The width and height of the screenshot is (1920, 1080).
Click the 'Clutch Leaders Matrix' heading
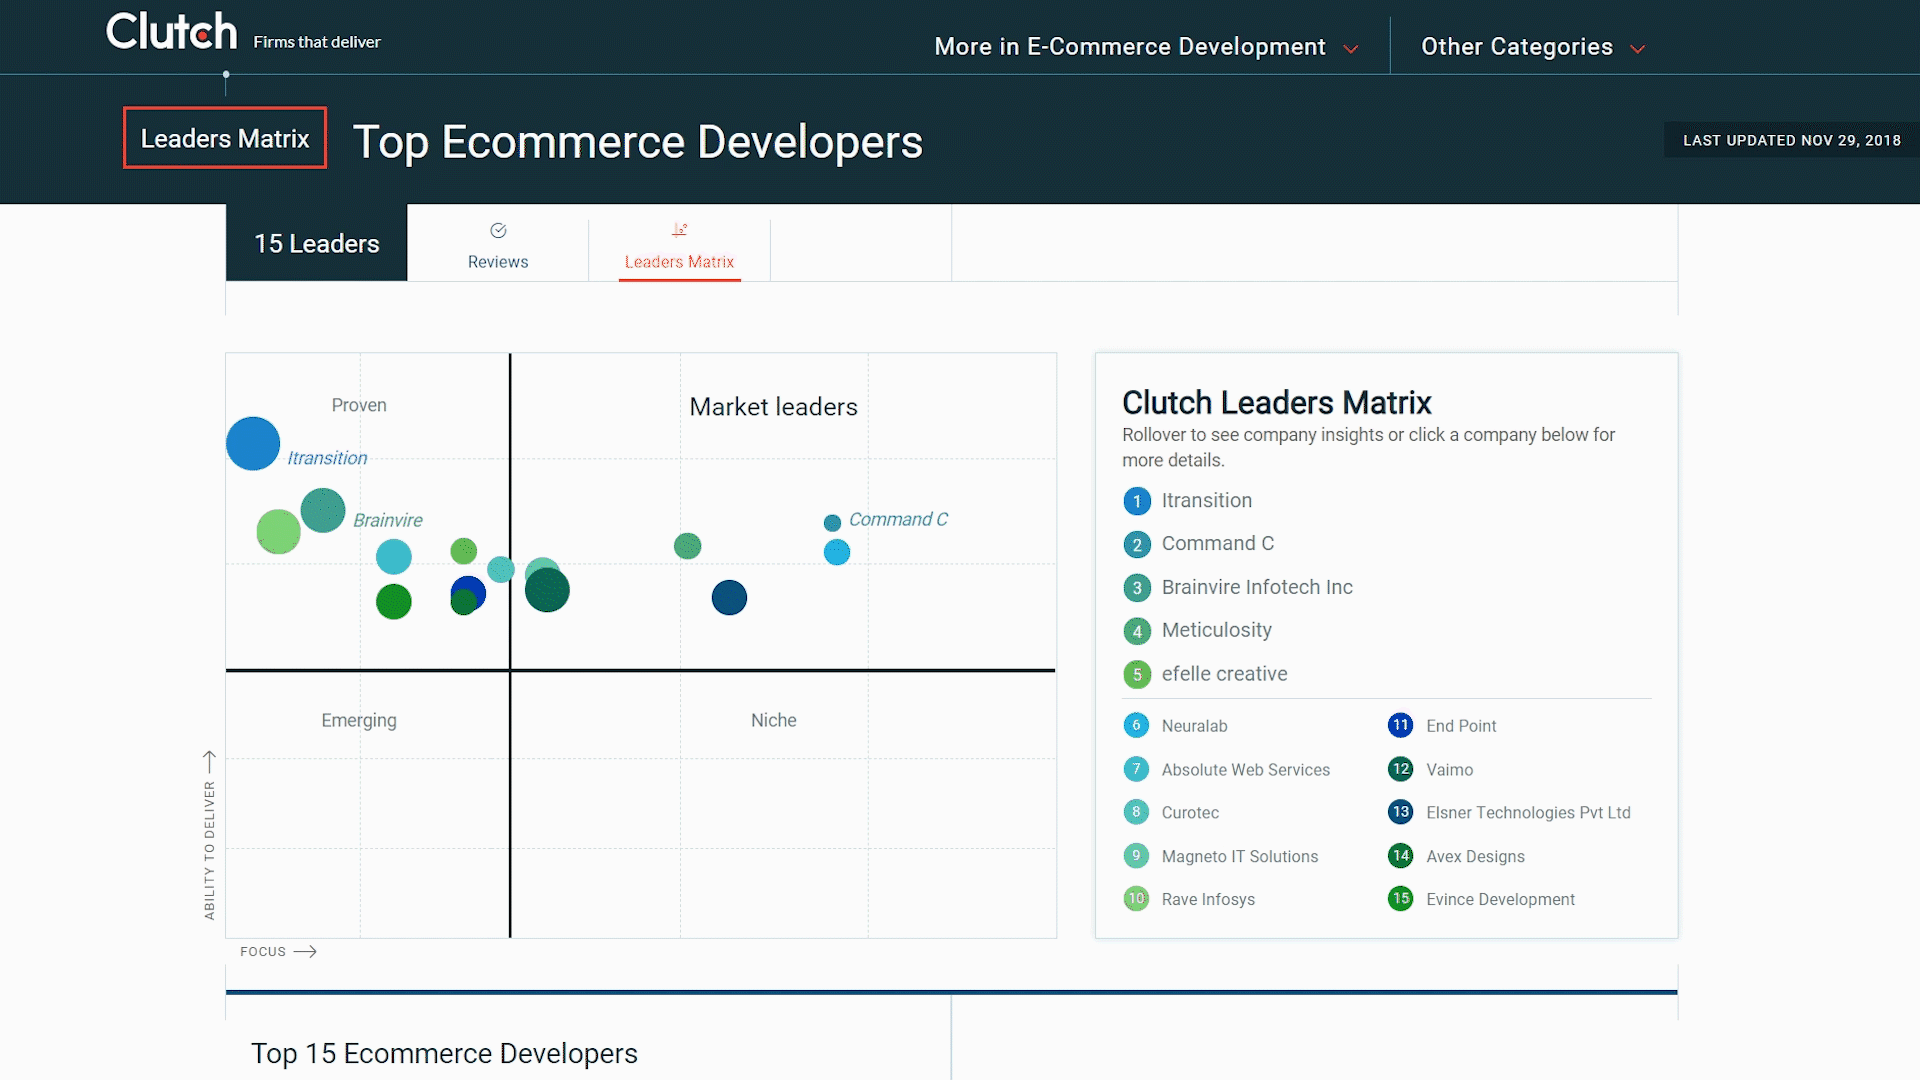tap(1276, 402)
